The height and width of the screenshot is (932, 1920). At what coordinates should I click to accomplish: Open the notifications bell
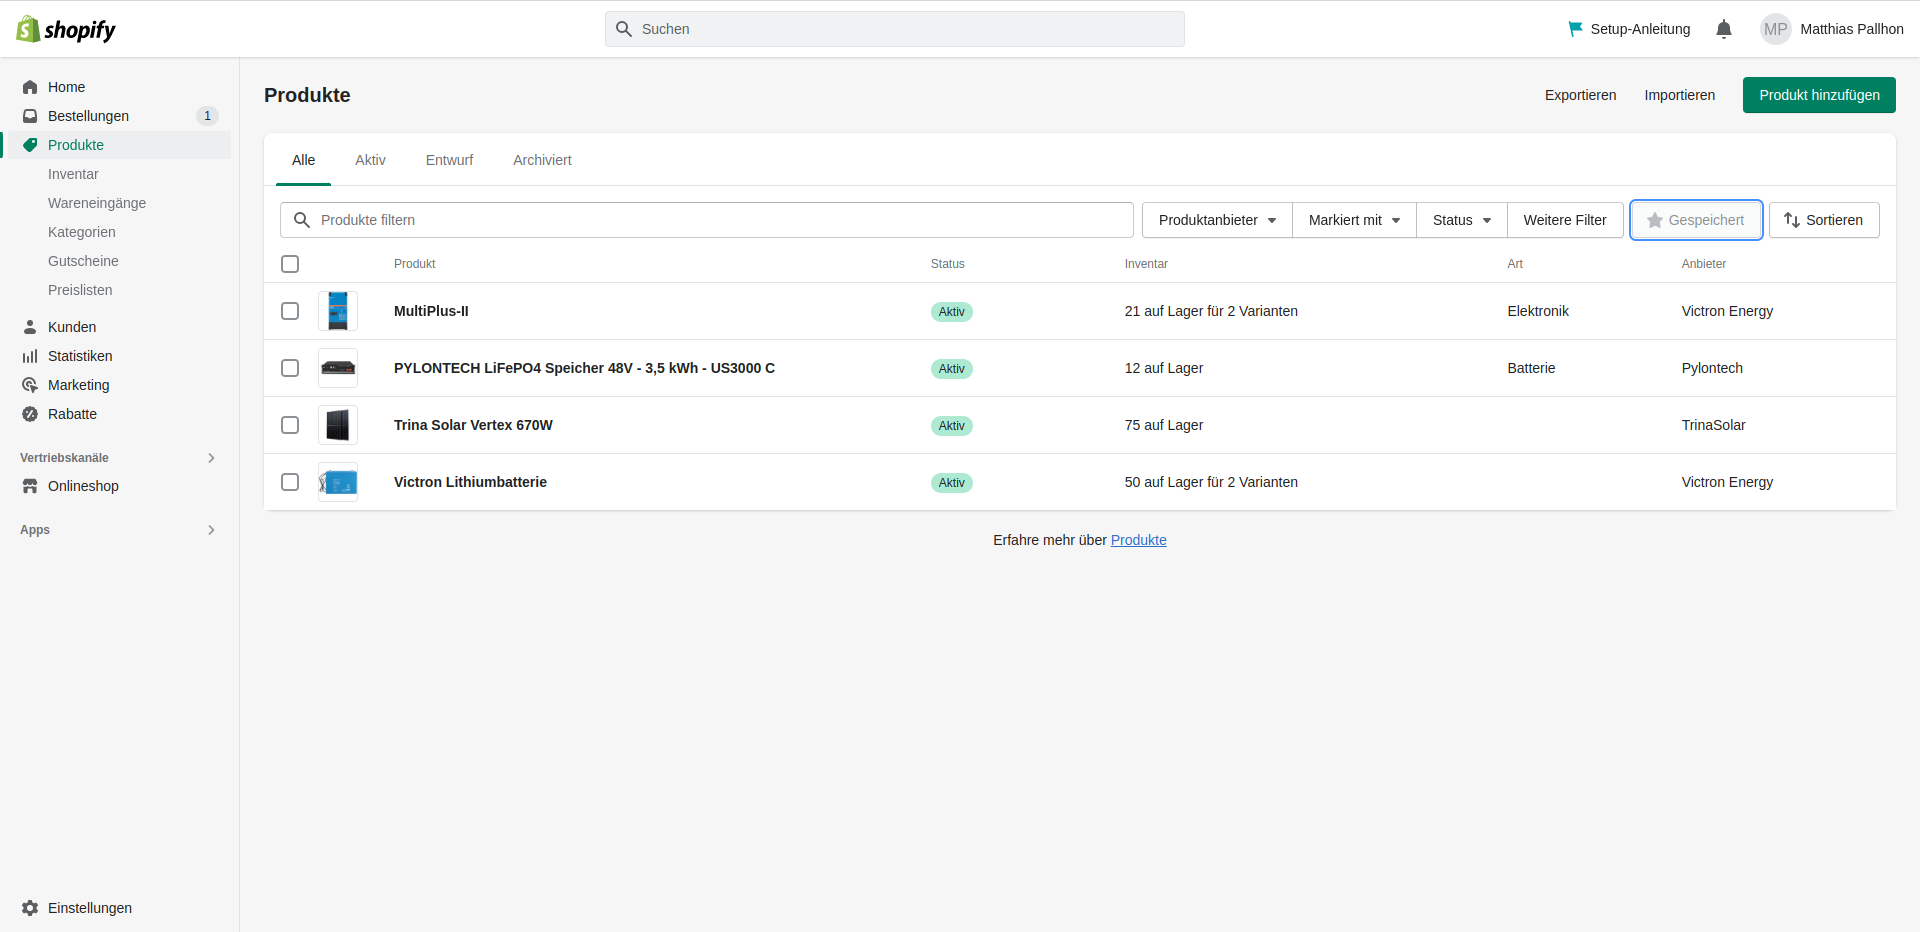[x=1724, y=29]
